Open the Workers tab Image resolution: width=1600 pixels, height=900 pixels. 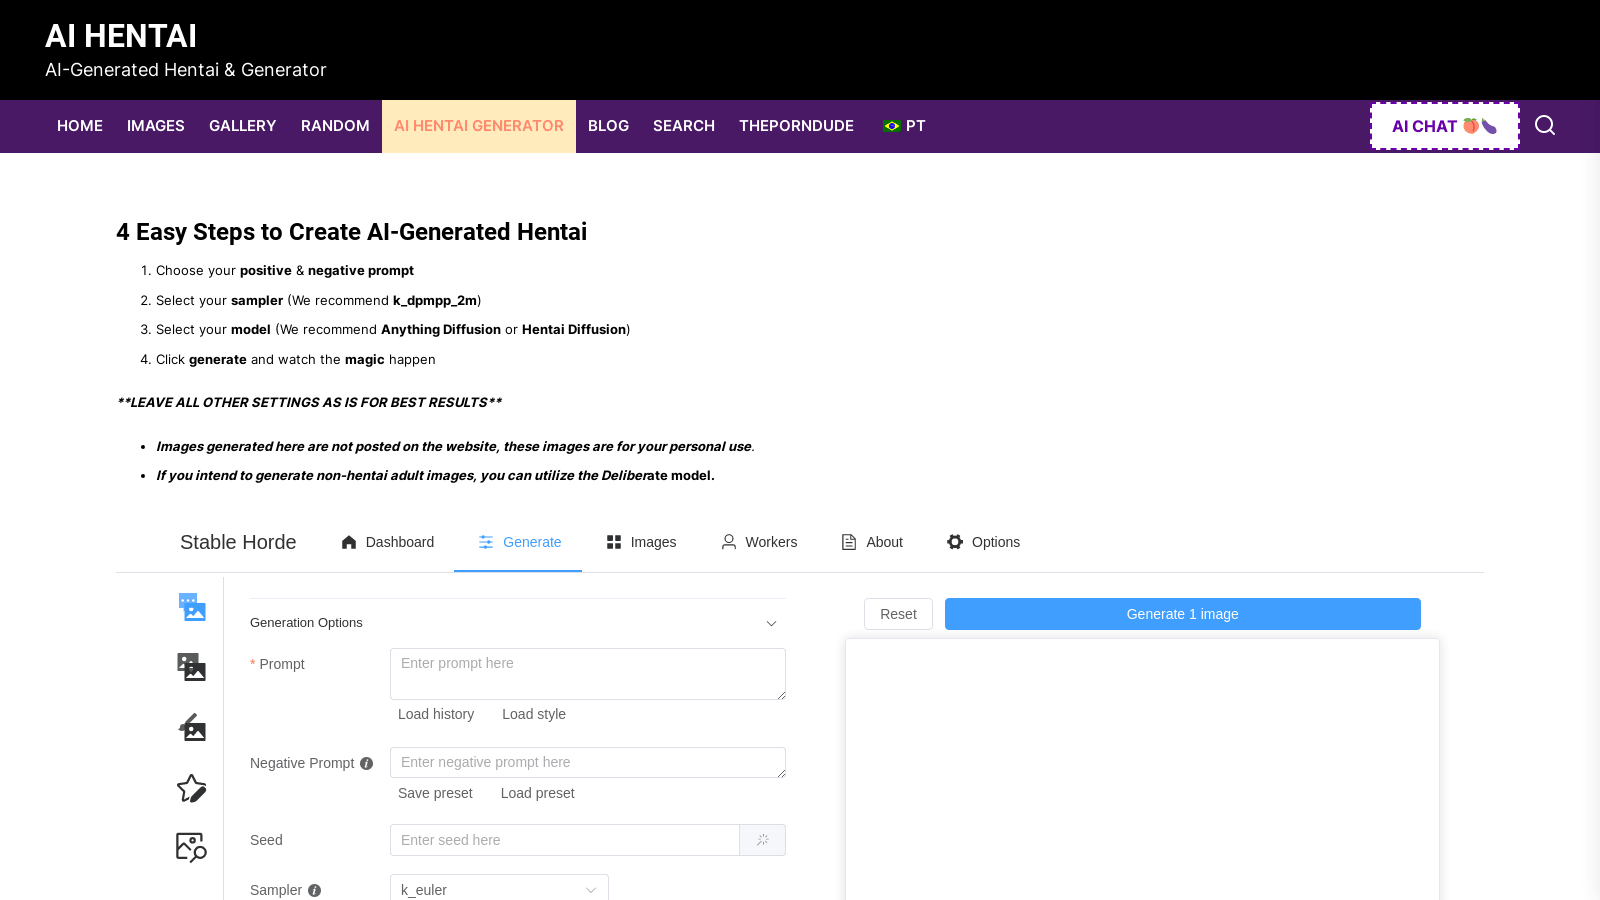[759, 542]
